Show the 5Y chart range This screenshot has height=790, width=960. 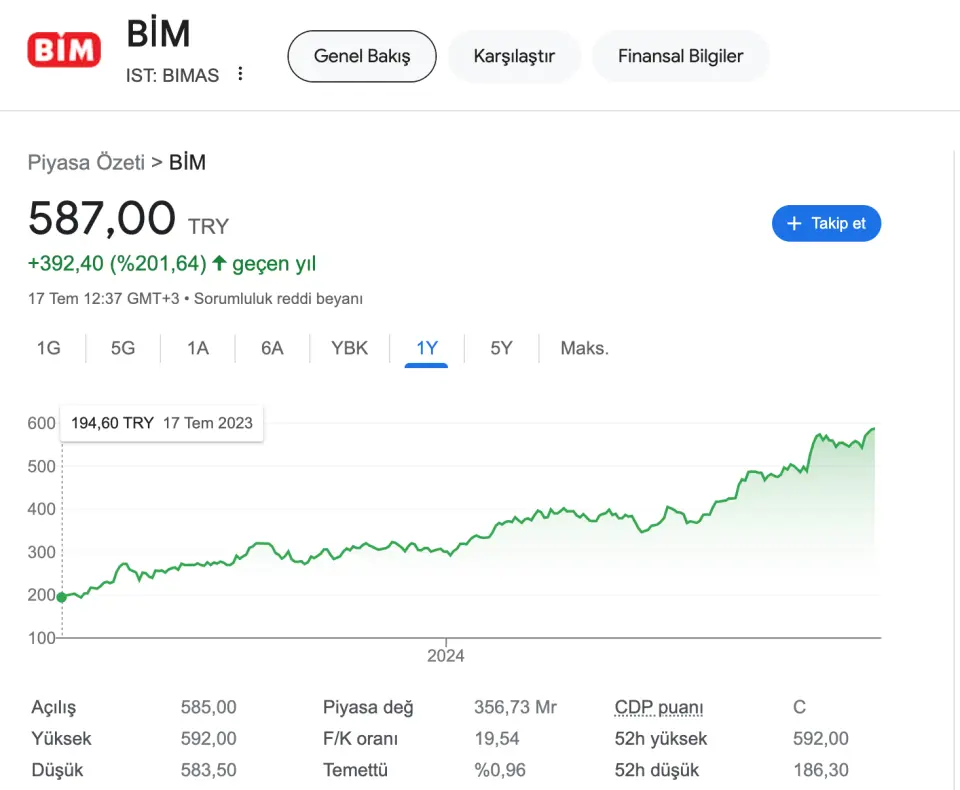click(x=501, y=348)
